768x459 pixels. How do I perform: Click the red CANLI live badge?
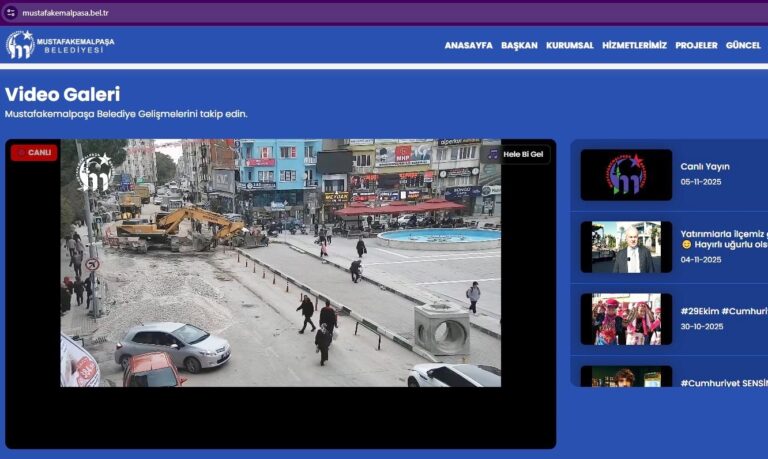[34, 153]
